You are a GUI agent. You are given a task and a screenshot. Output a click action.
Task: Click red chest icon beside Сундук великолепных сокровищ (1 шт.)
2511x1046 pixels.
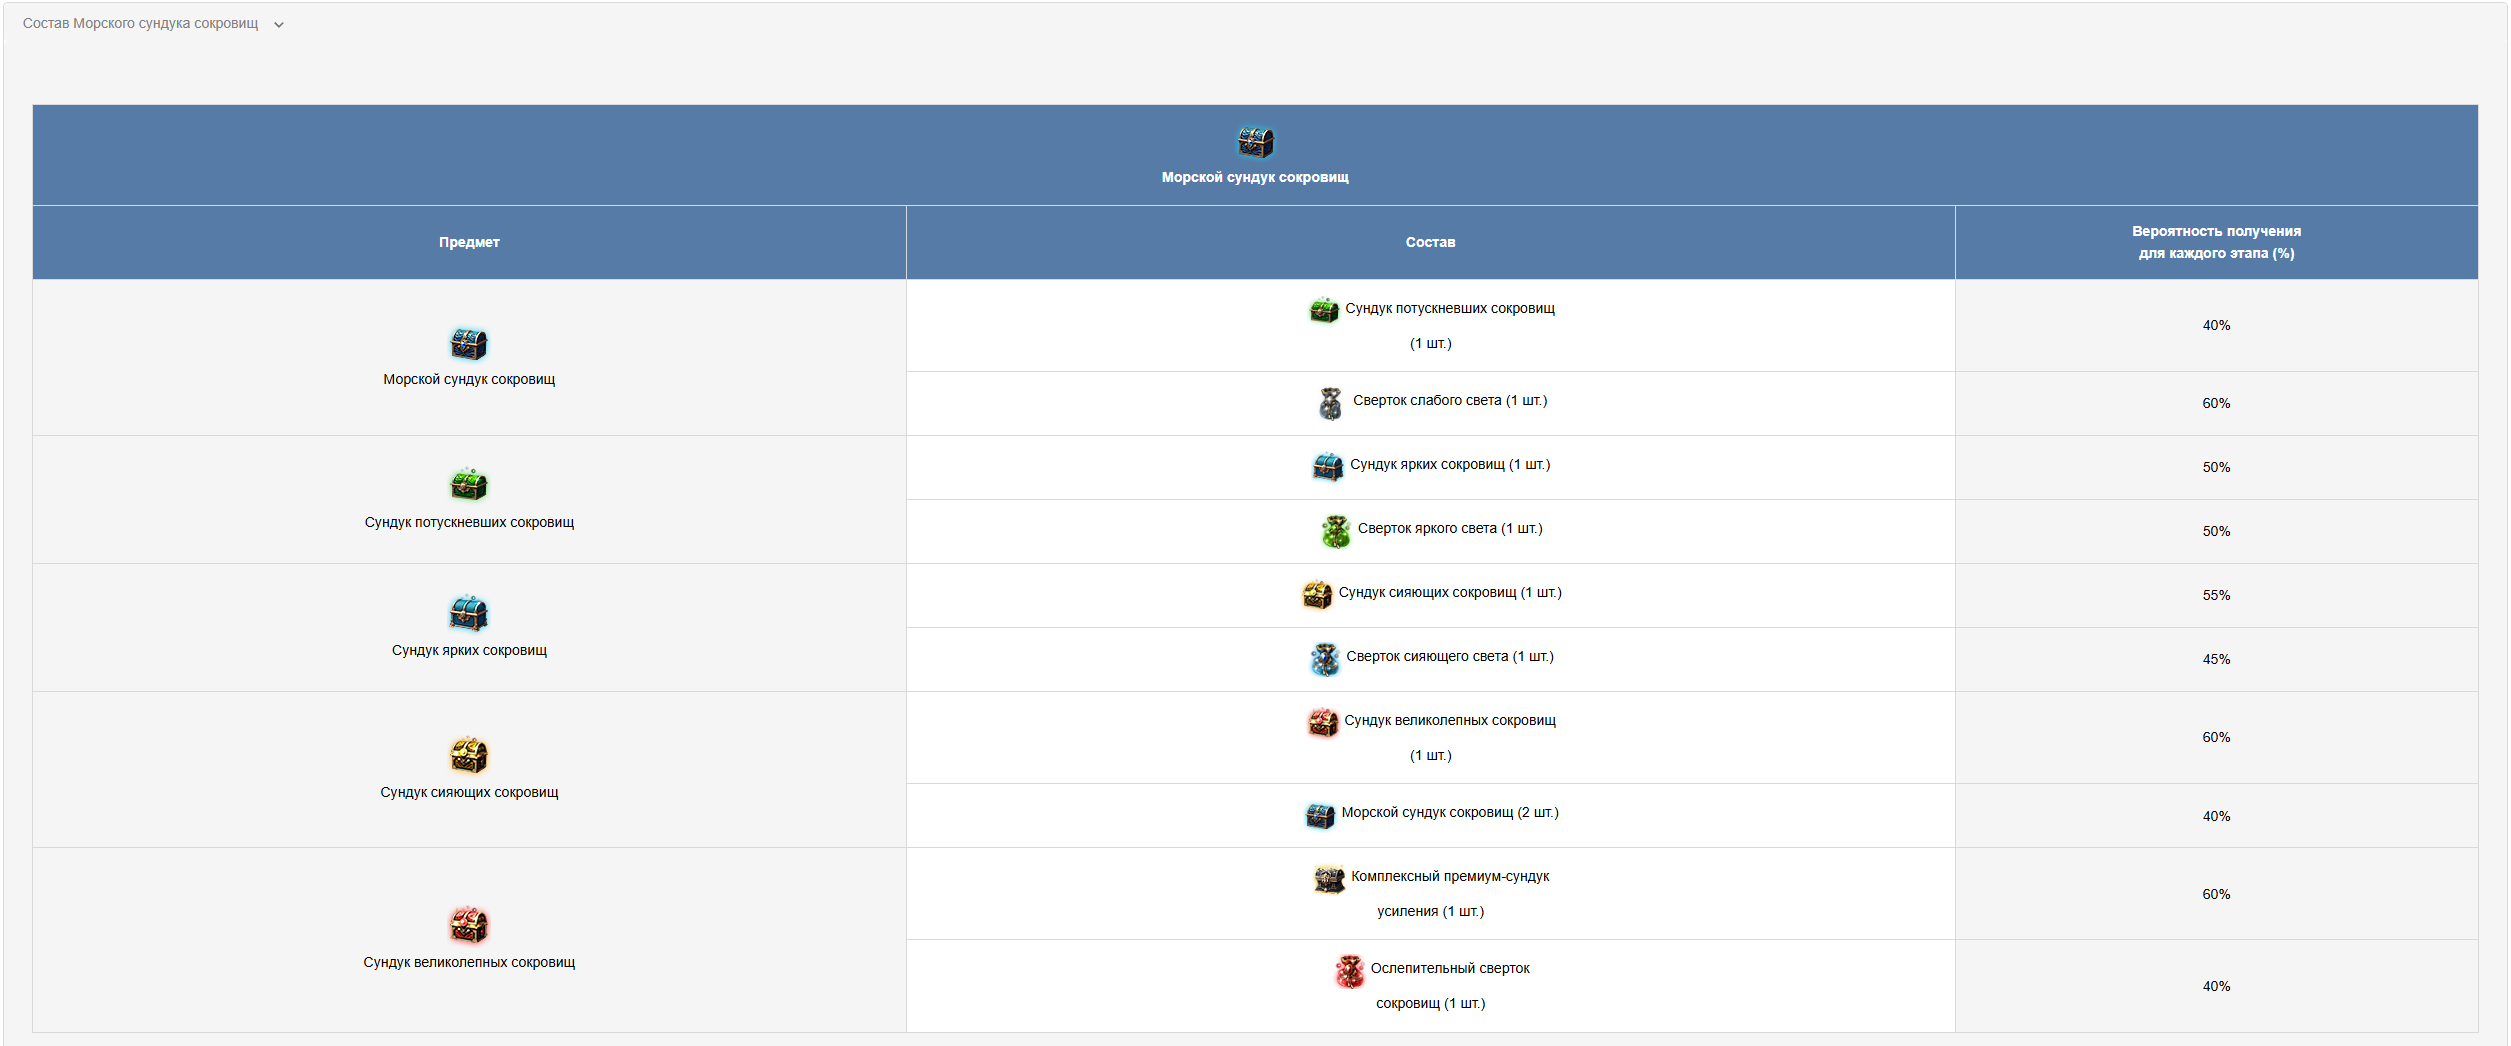[x=1323, y=722]
